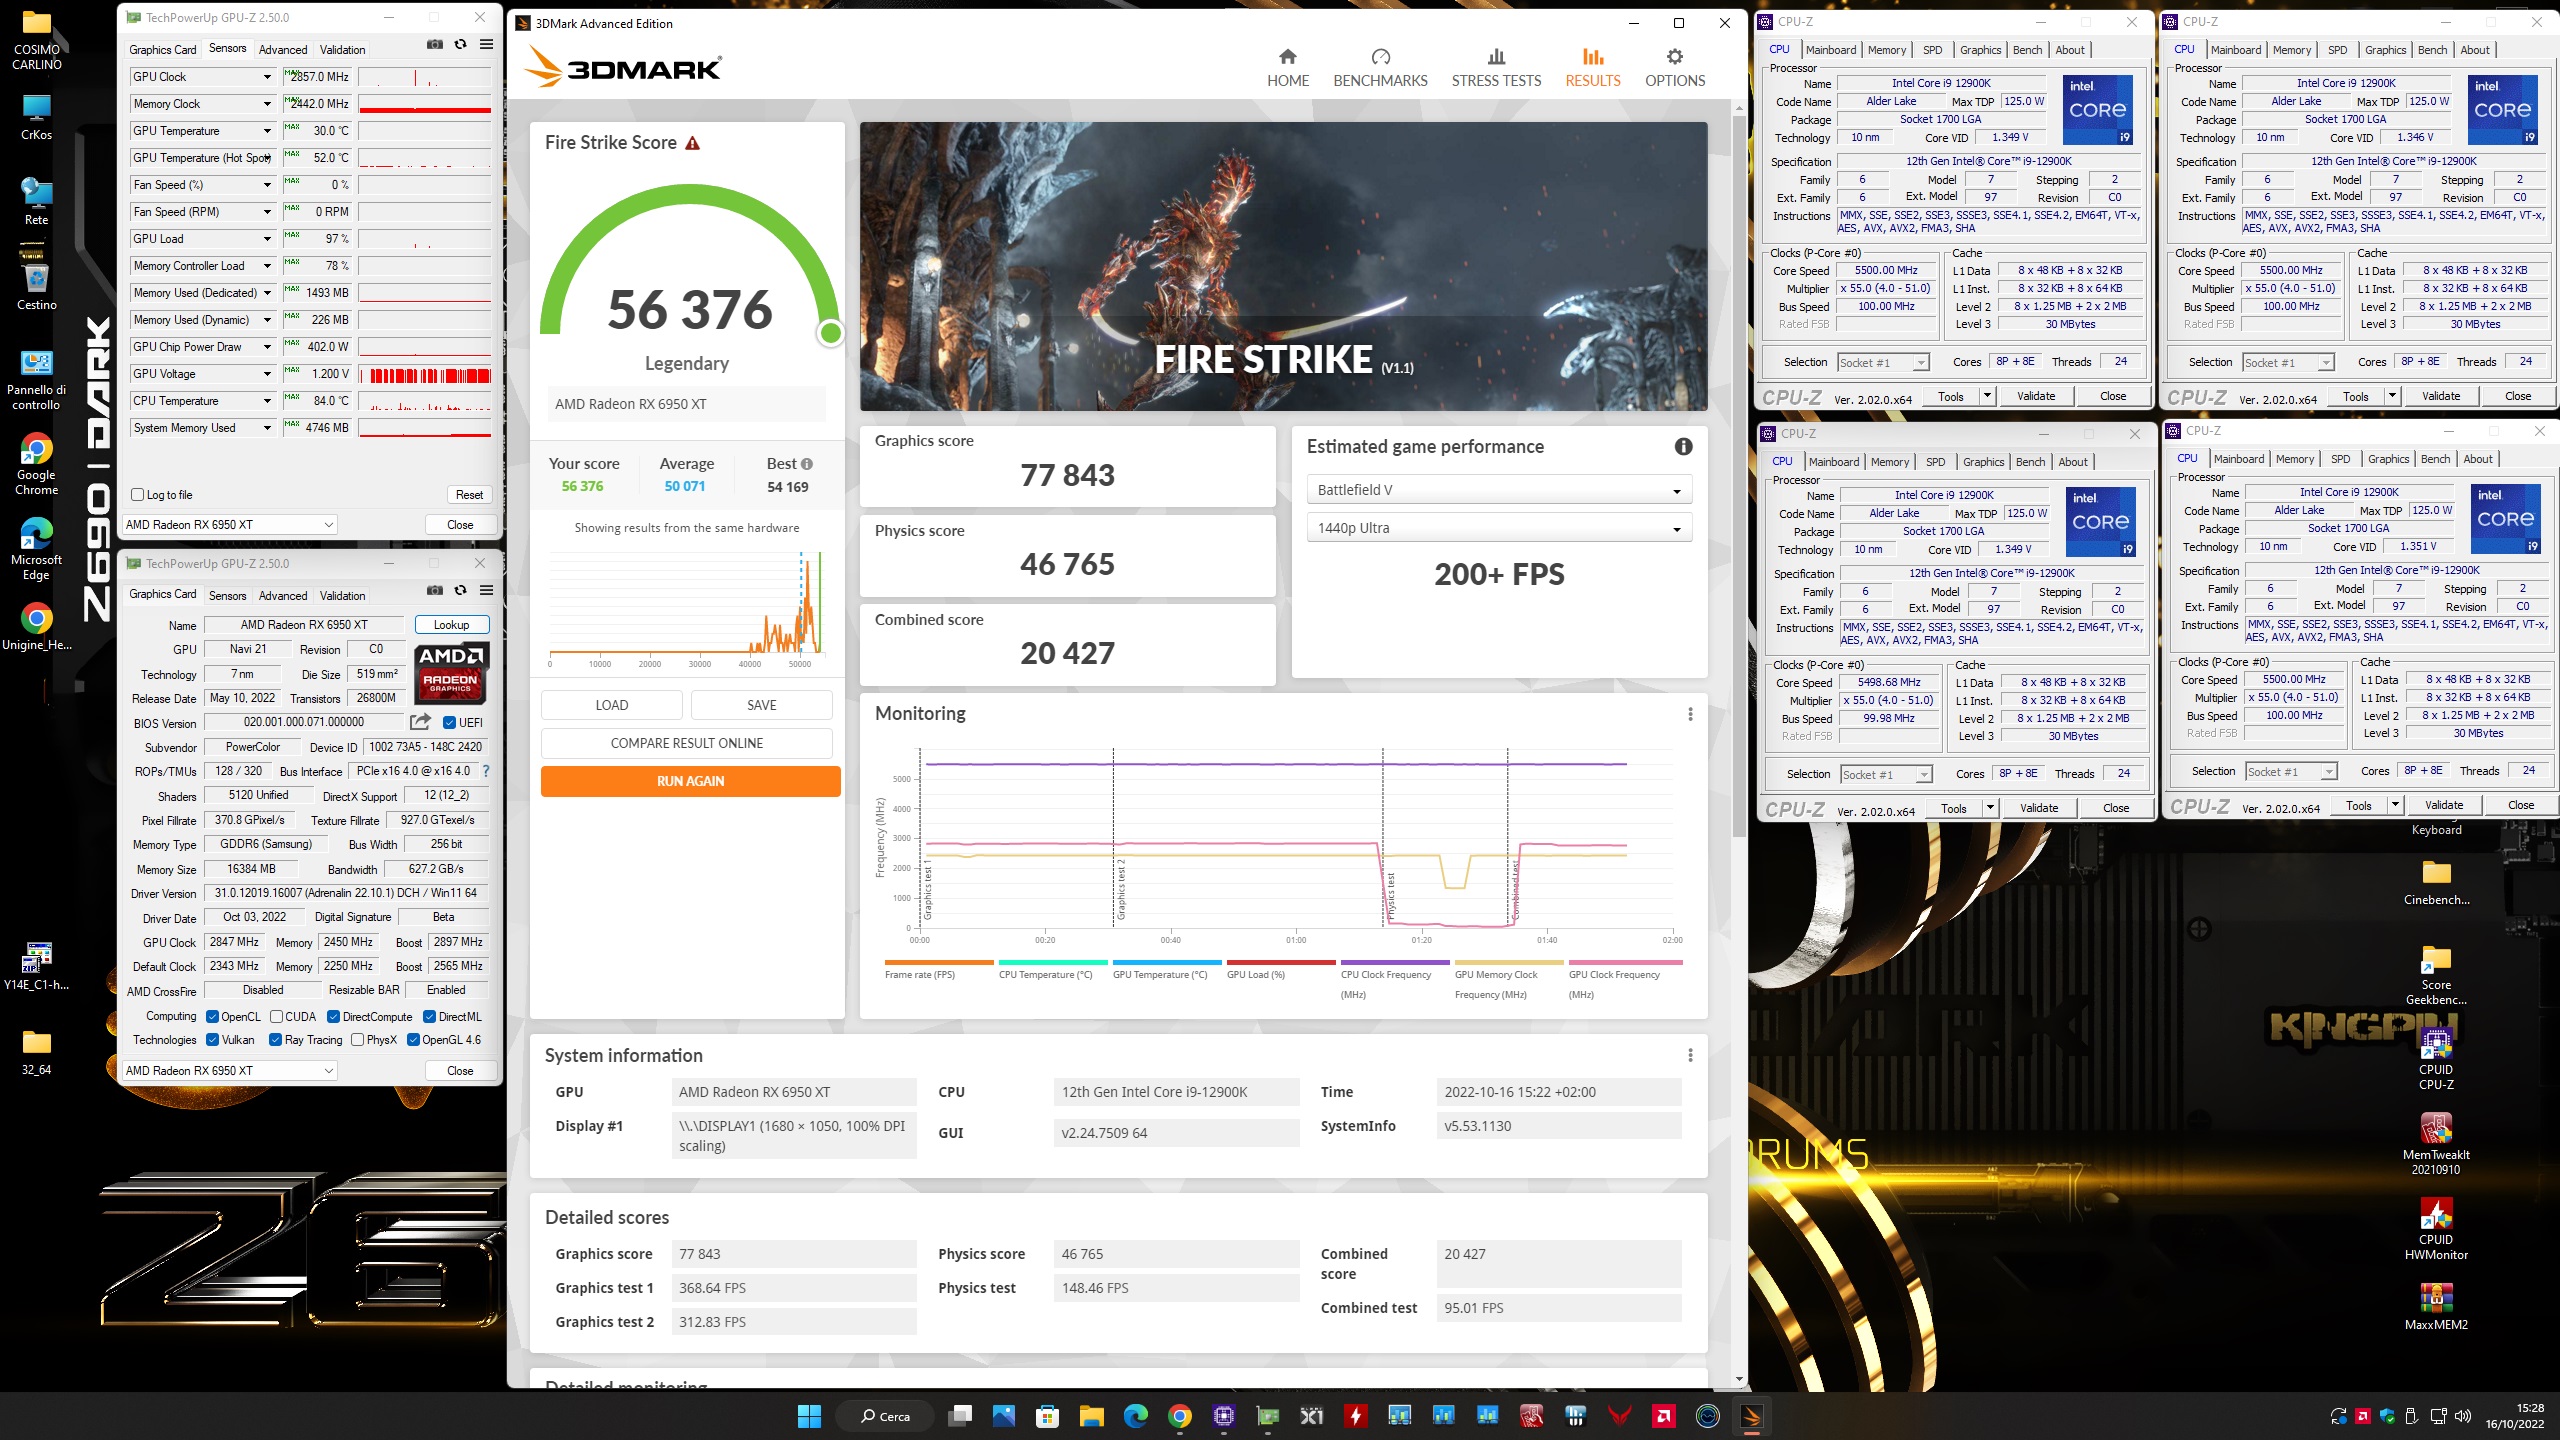Click the info icon beside Best score
Screen dimensions: 2560x1440
[x=807, y=464]
